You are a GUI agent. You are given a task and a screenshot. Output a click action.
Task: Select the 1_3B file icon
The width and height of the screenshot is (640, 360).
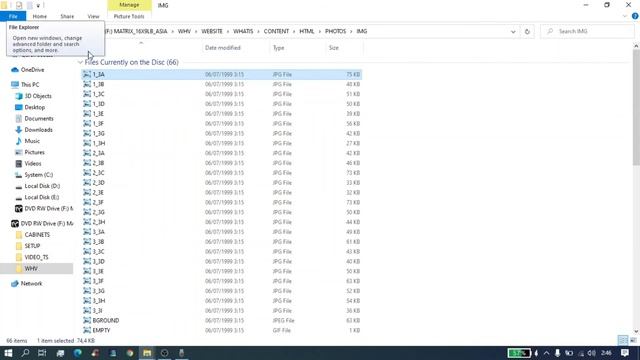(87, 84)
